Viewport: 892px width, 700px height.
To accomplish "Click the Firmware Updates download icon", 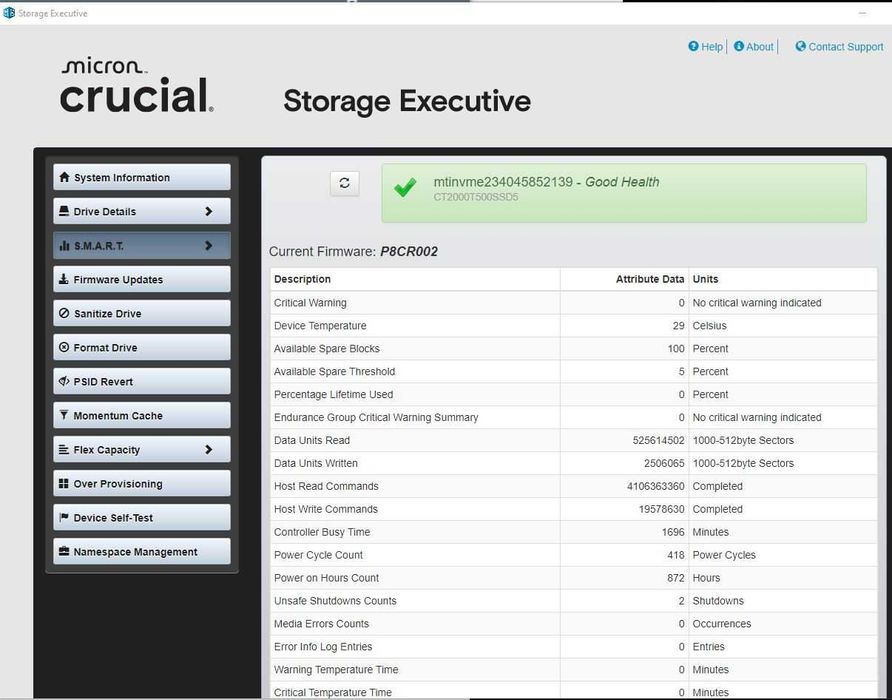I will [64, 279].
